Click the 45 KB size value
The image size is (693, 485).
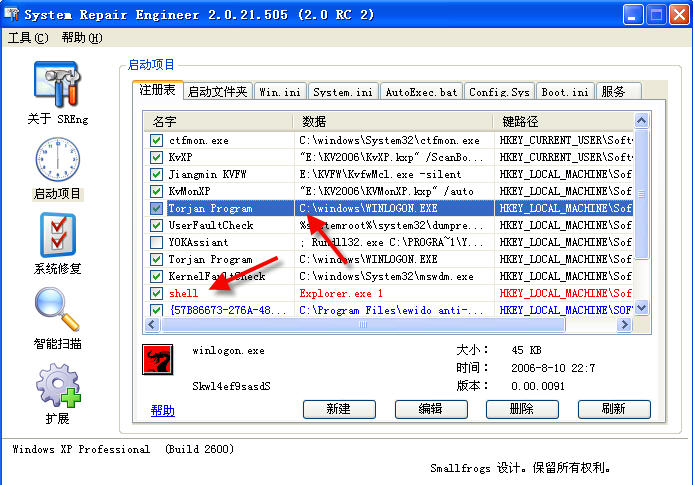click(x=526, y=350)
